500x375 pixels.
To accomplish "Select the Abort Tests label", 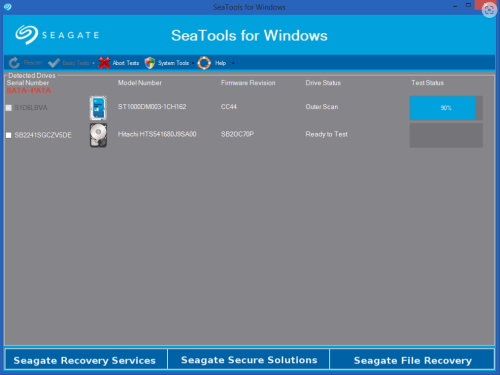I will (126, 63).
